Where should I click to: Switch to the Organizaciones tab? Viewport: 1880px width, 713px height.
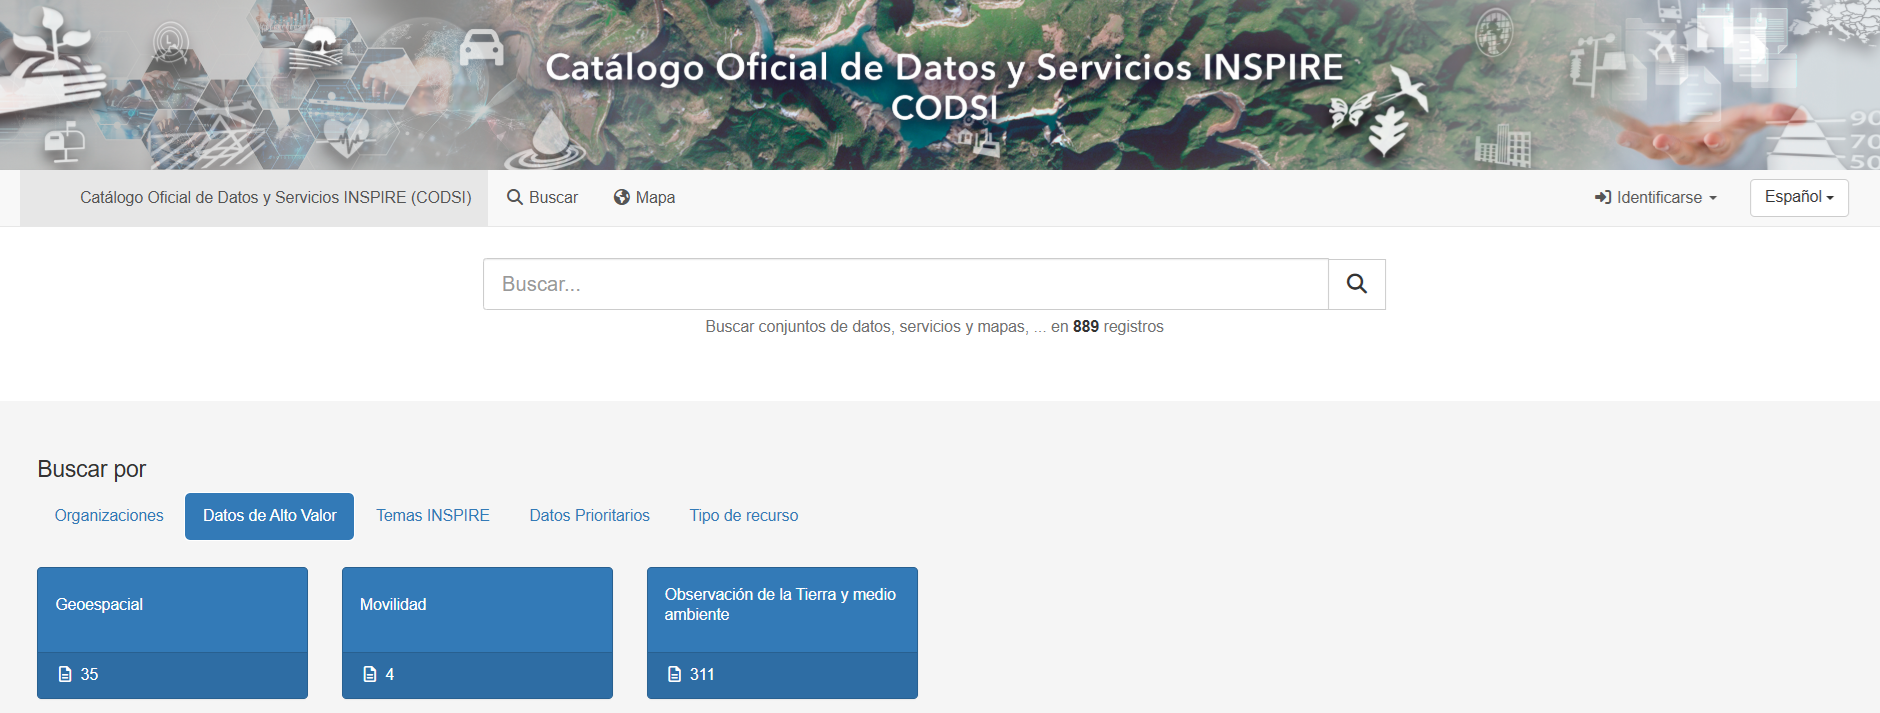click(x=109, y=516)
